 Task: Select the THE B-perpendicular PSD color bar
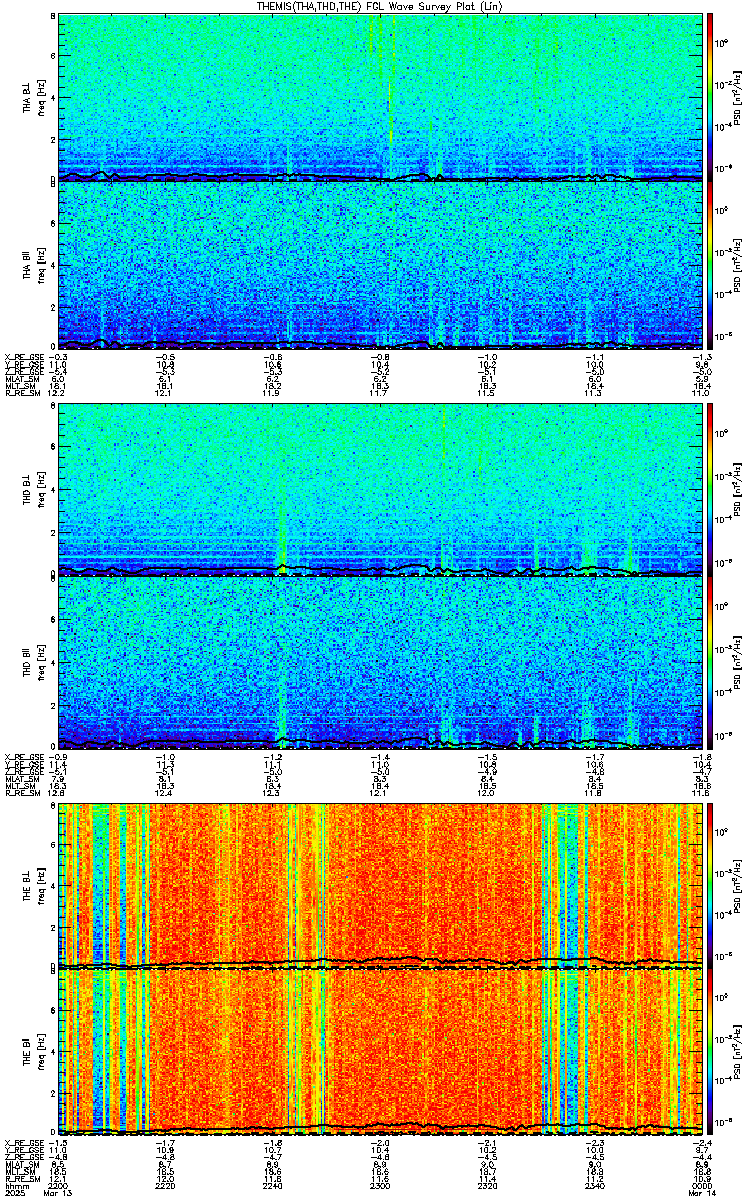(x=710, y=884)
